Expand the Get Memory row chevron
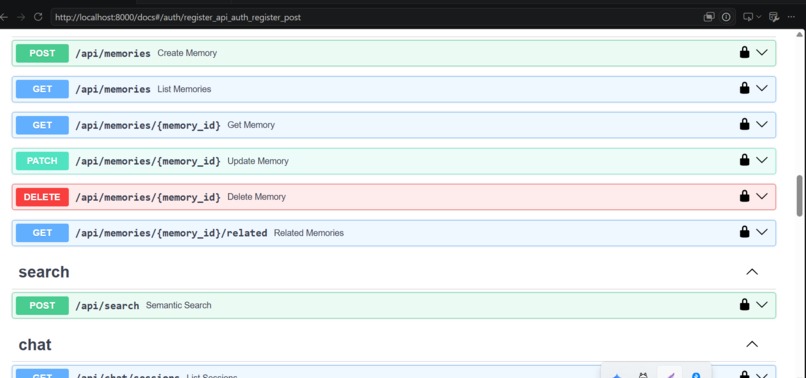806x378 pixels. (x=762, y=124)
